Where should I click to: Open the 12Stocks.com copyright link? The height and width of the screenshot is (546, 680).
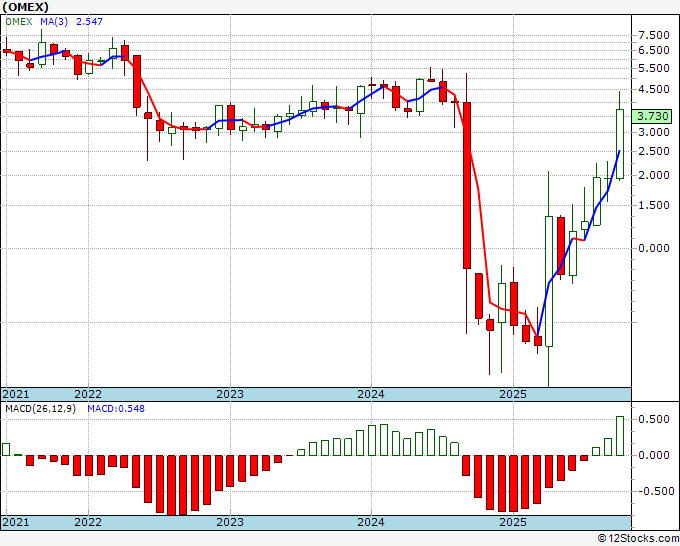[638, 539]
